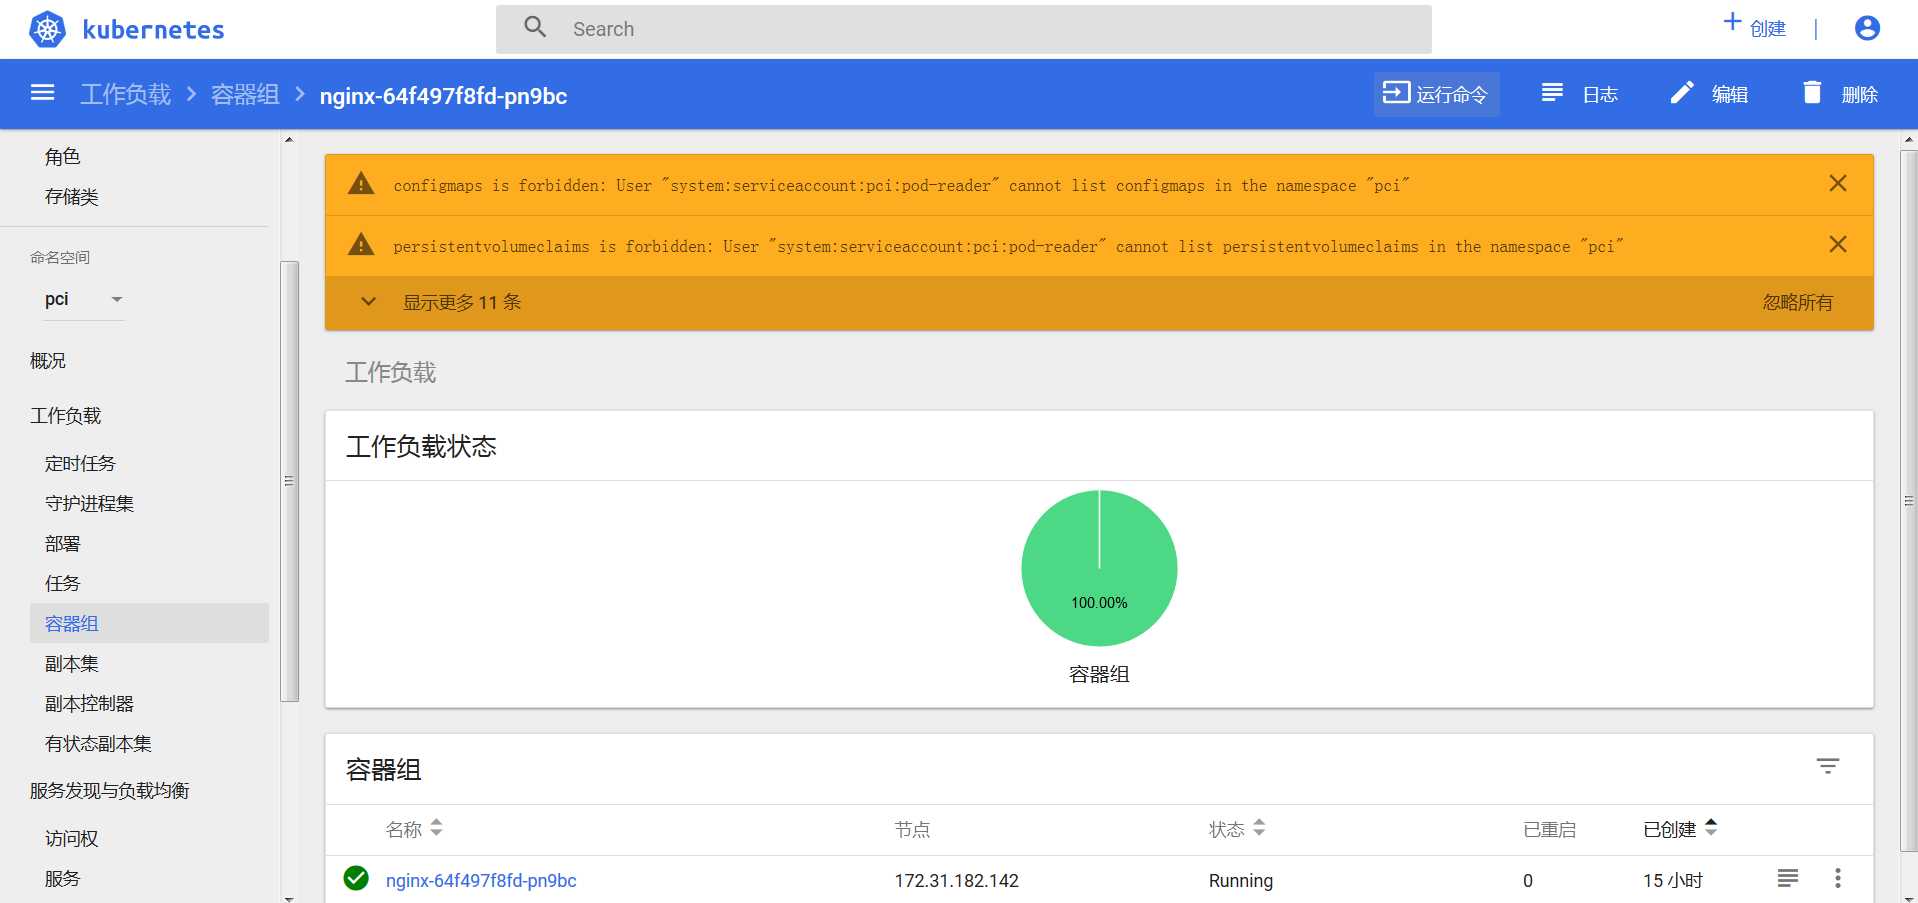The width and height of the screenshot is (1918, 903).
Task: Sort pods by 已创建 column
Action: pos(1680,829)
